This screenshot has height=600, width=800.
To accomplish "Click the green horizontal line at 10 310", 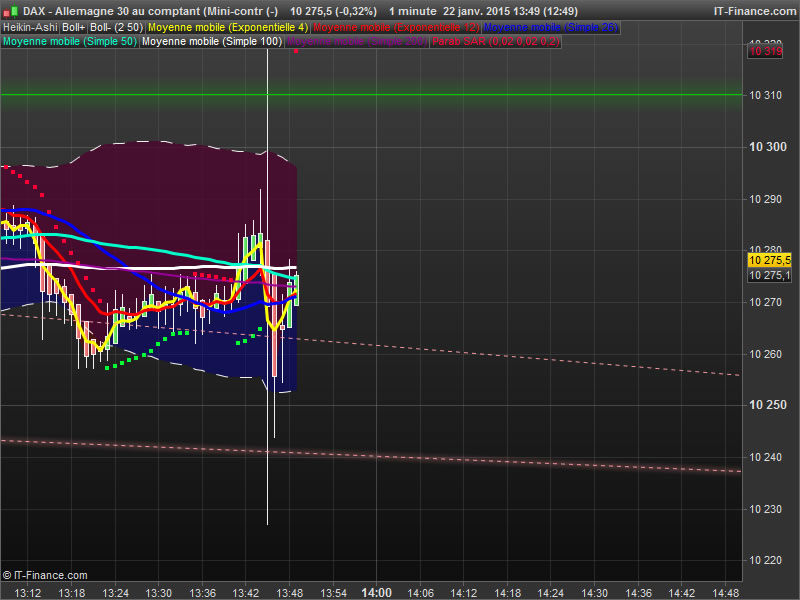I will pyautogui.click(x=371, y=94).
